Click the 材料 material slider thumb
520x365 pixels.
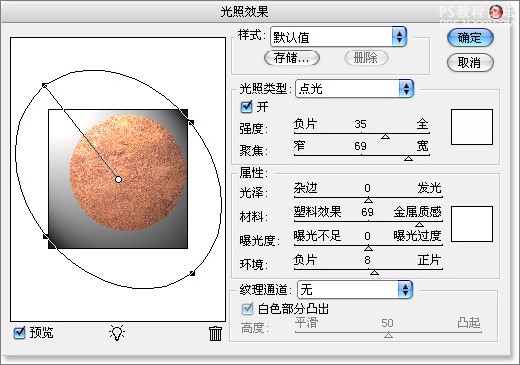point(419,224)
